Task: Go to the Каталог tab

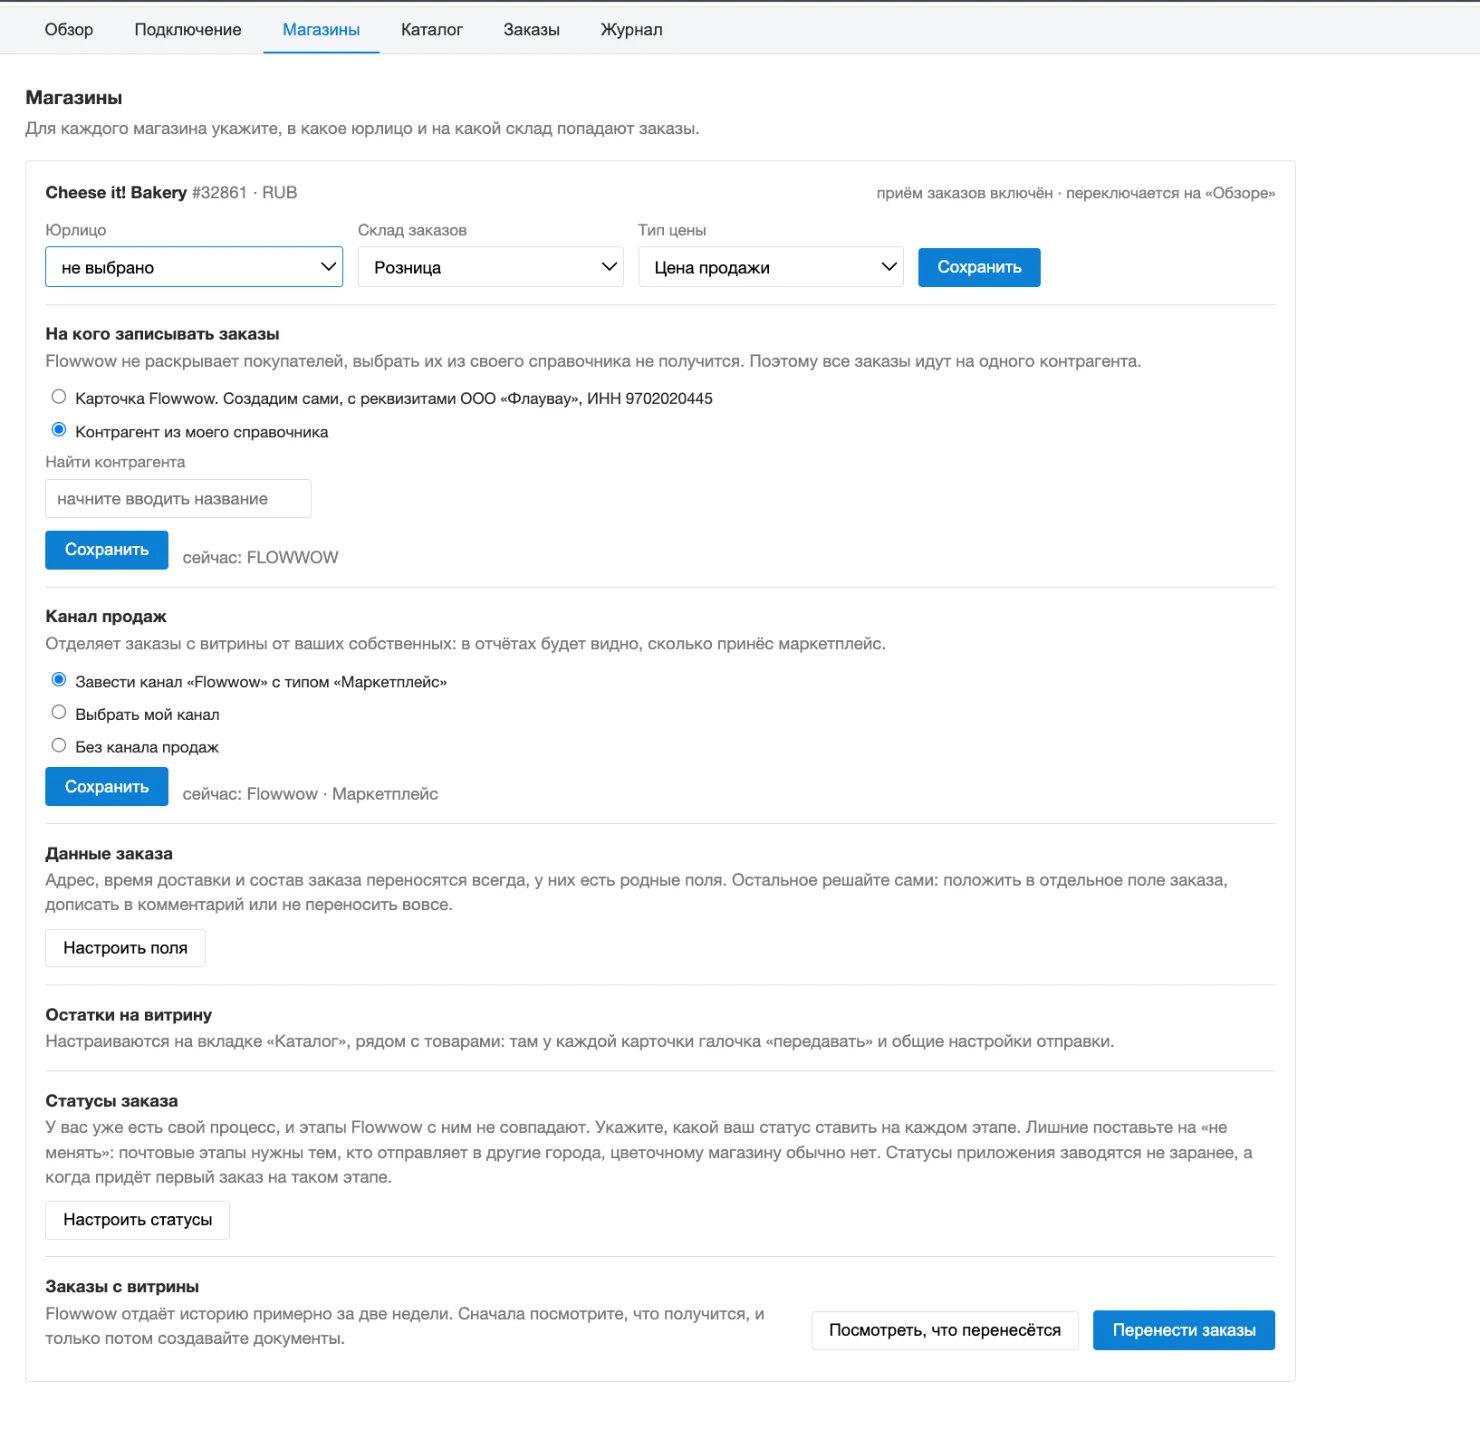Action: [x=432, y=30]
